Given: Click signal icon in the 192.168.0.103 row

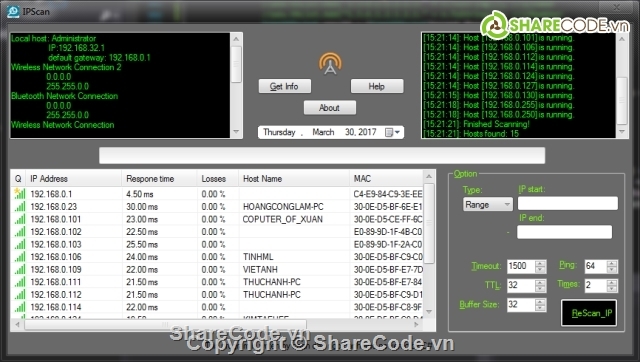Looking at the screenshot, I should 19,244.
